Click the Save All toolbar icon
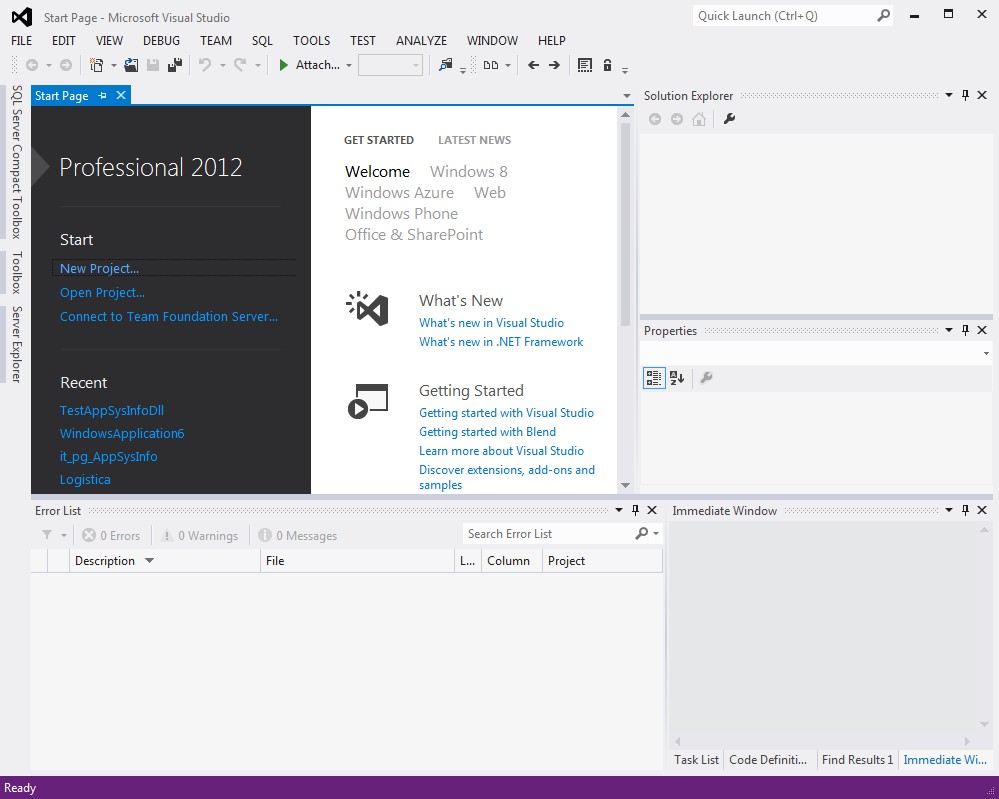This screenshot has width=999, height=799. [x=175, y=65]
